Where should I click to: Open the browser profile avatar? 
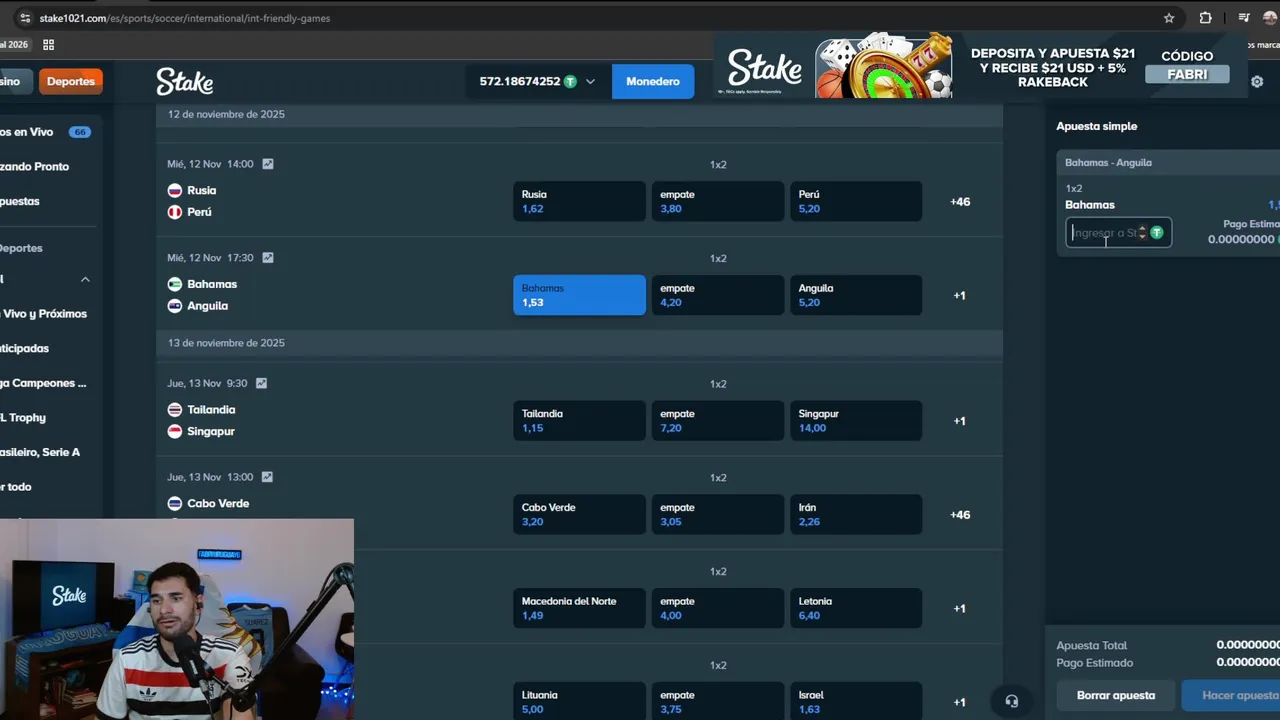click(x=1271, y=18)
